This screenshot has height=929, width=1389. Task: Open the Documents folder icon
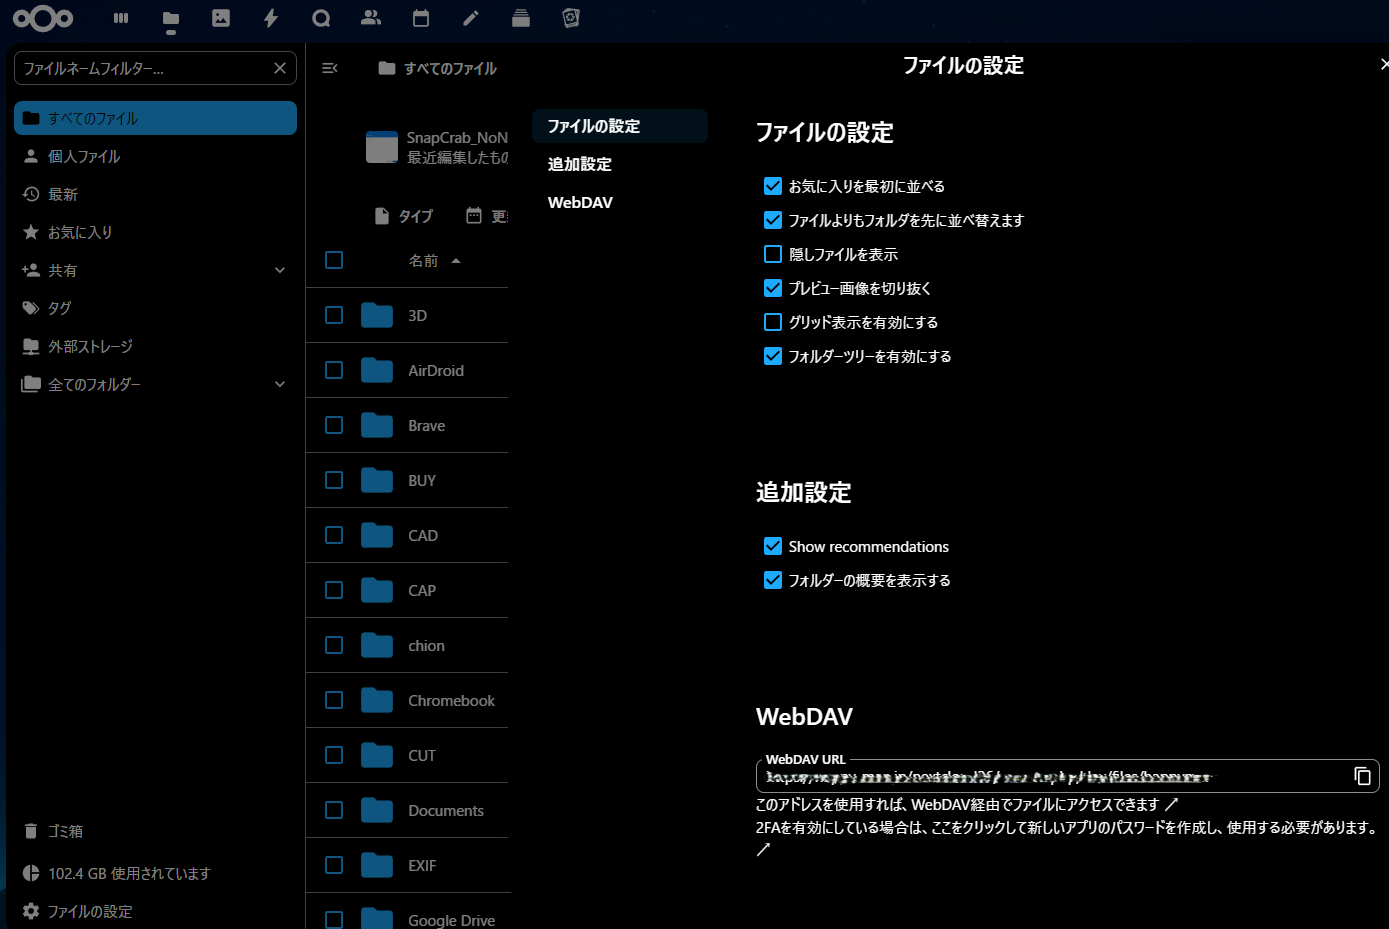tap(377, 810)
